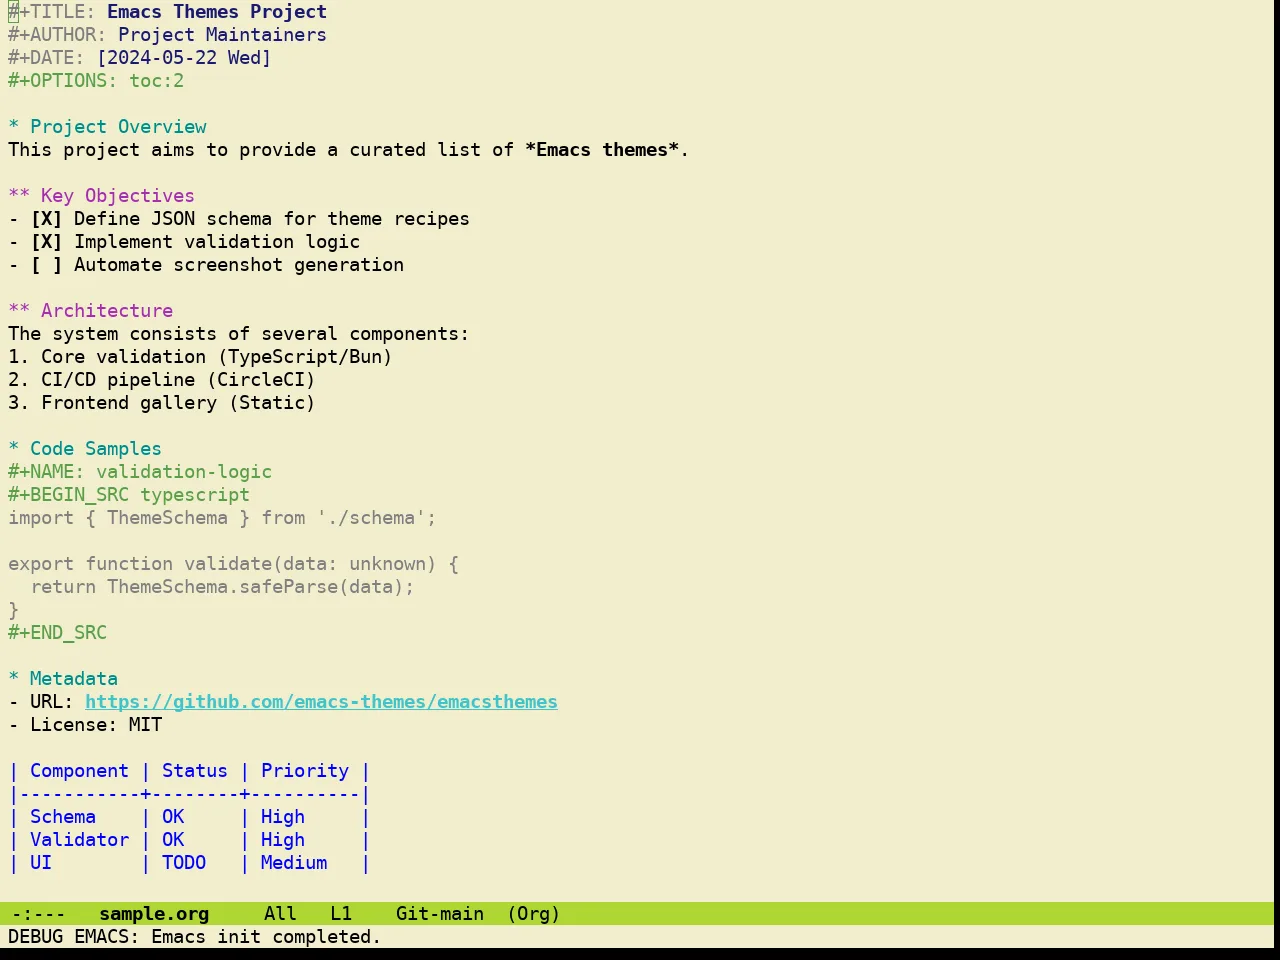Click list item 'Core validation (TypeScript/Bun)'
This screenshot has width=1280, height=960.
tap(217, 357)
